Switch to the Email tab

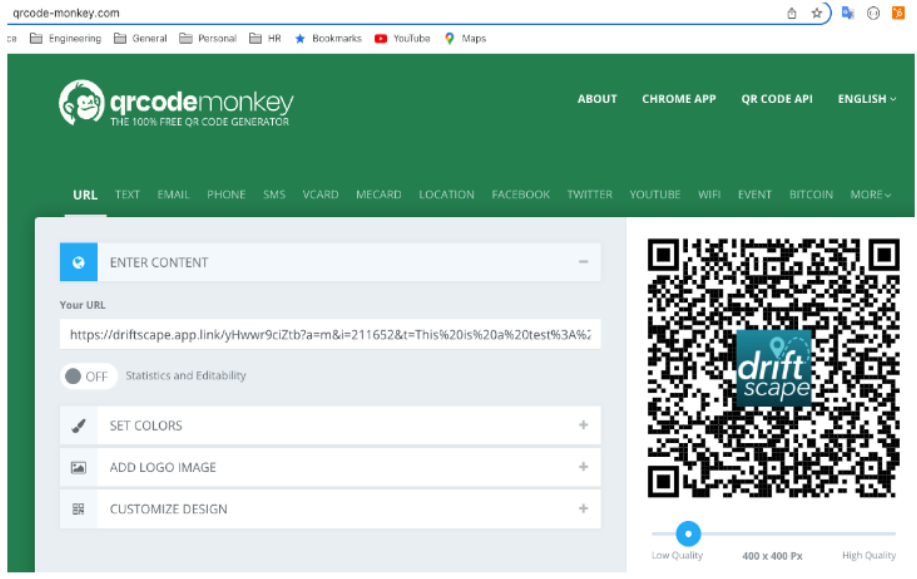pos(173,195)
